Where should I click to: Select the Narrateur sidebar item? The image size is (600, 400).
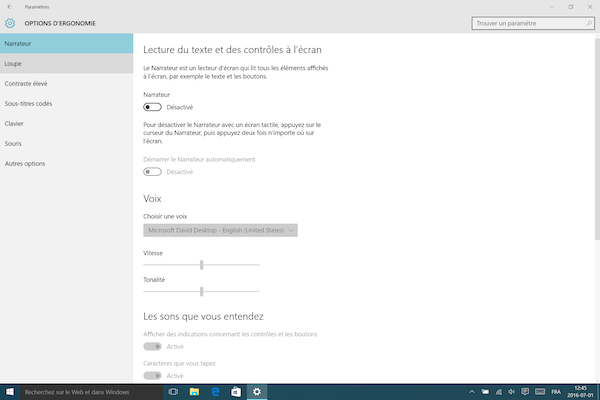click(67, 43)
